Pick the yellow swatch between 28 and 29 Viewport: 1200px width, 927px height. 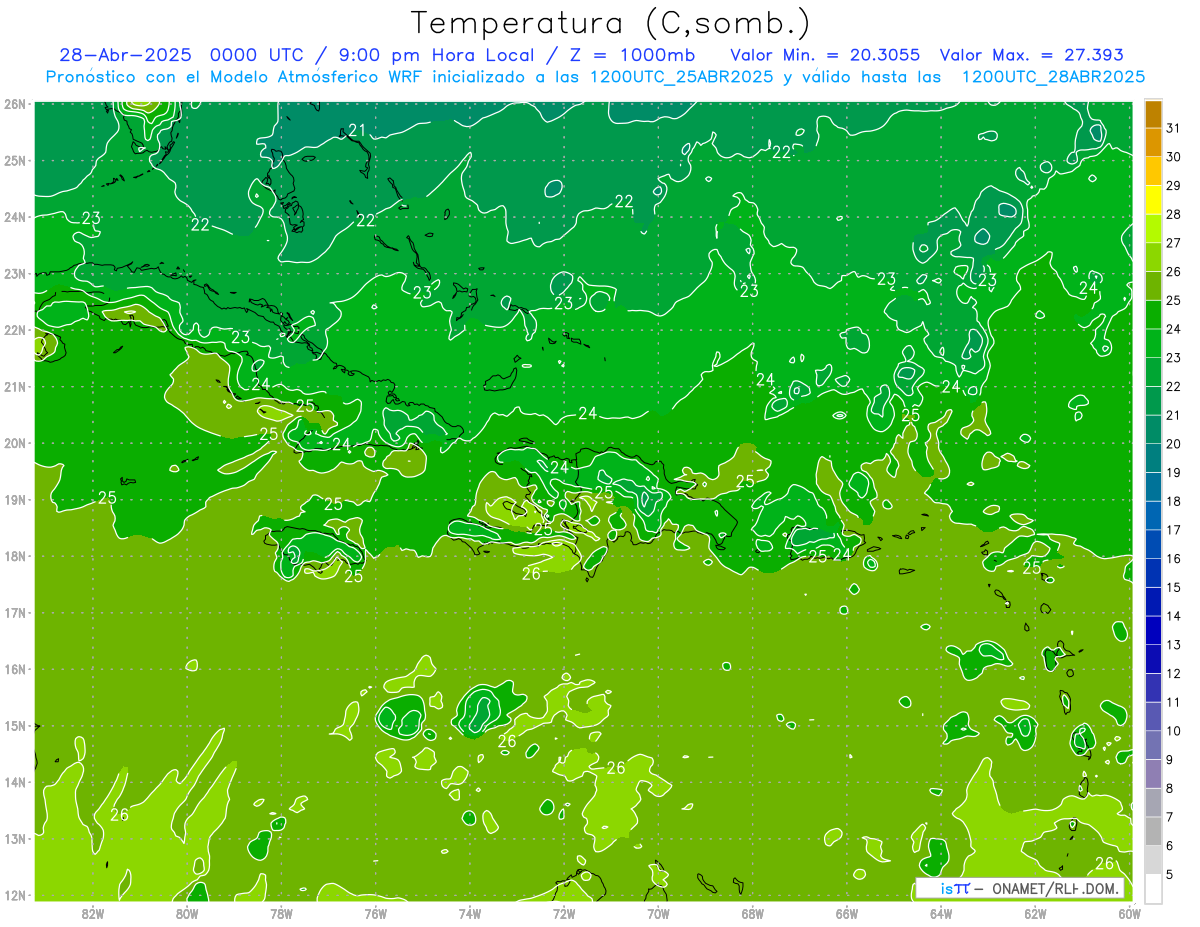point(1153,200)
